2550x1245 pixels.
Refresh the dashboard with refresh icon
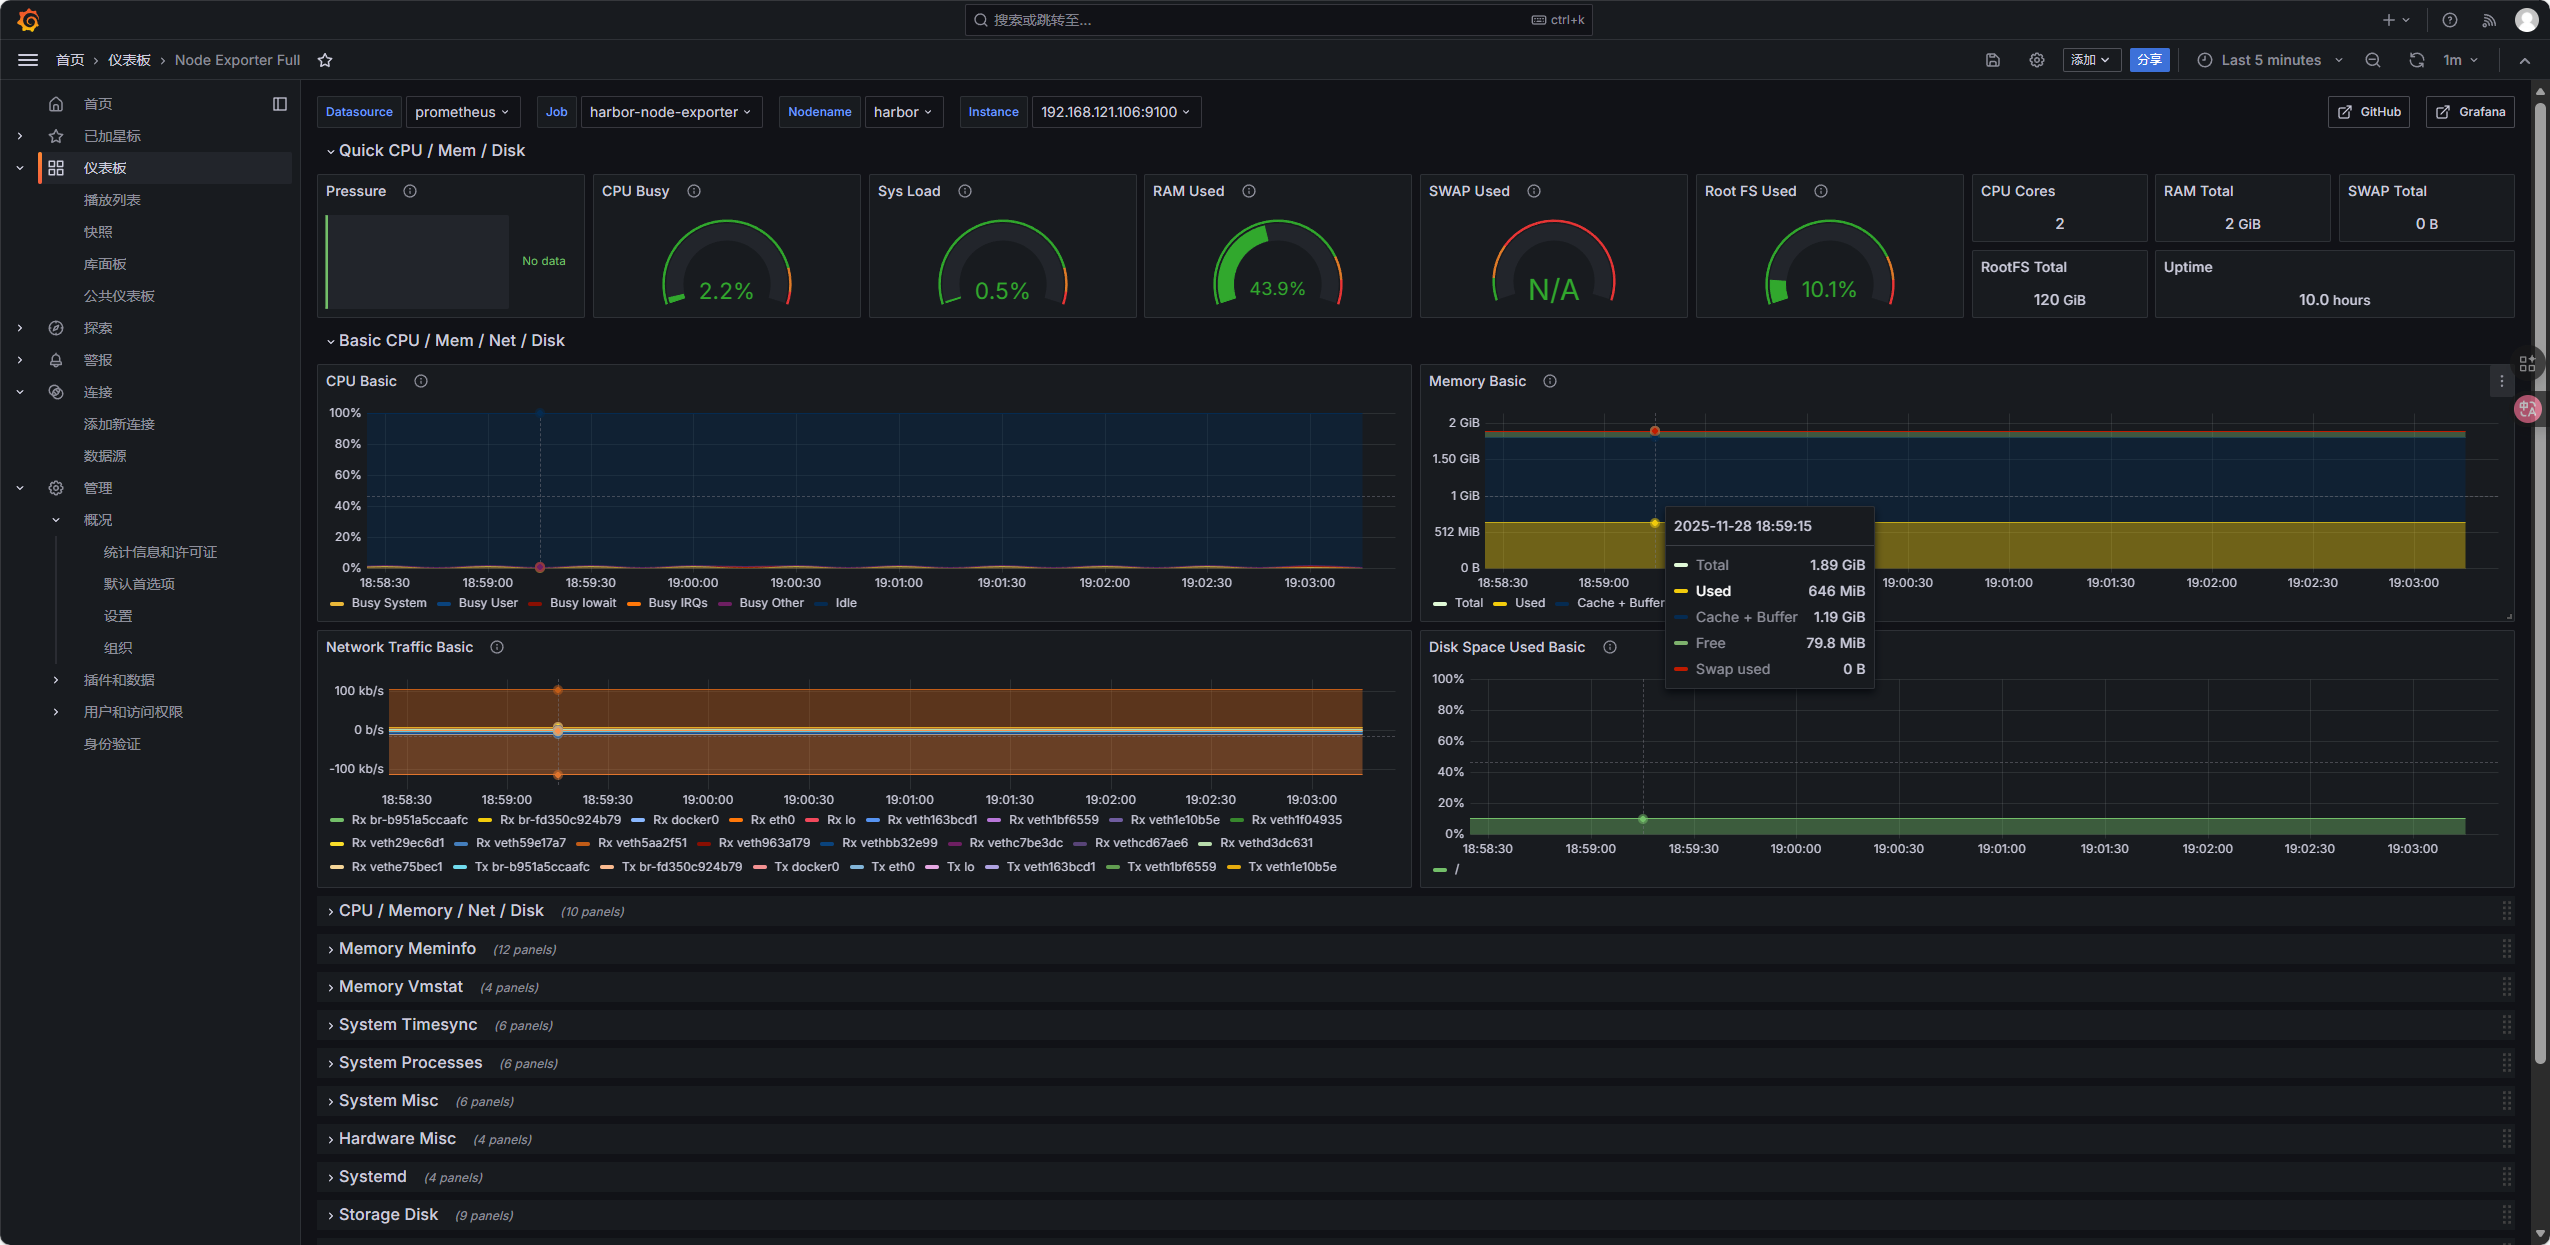click(2416, 60)
